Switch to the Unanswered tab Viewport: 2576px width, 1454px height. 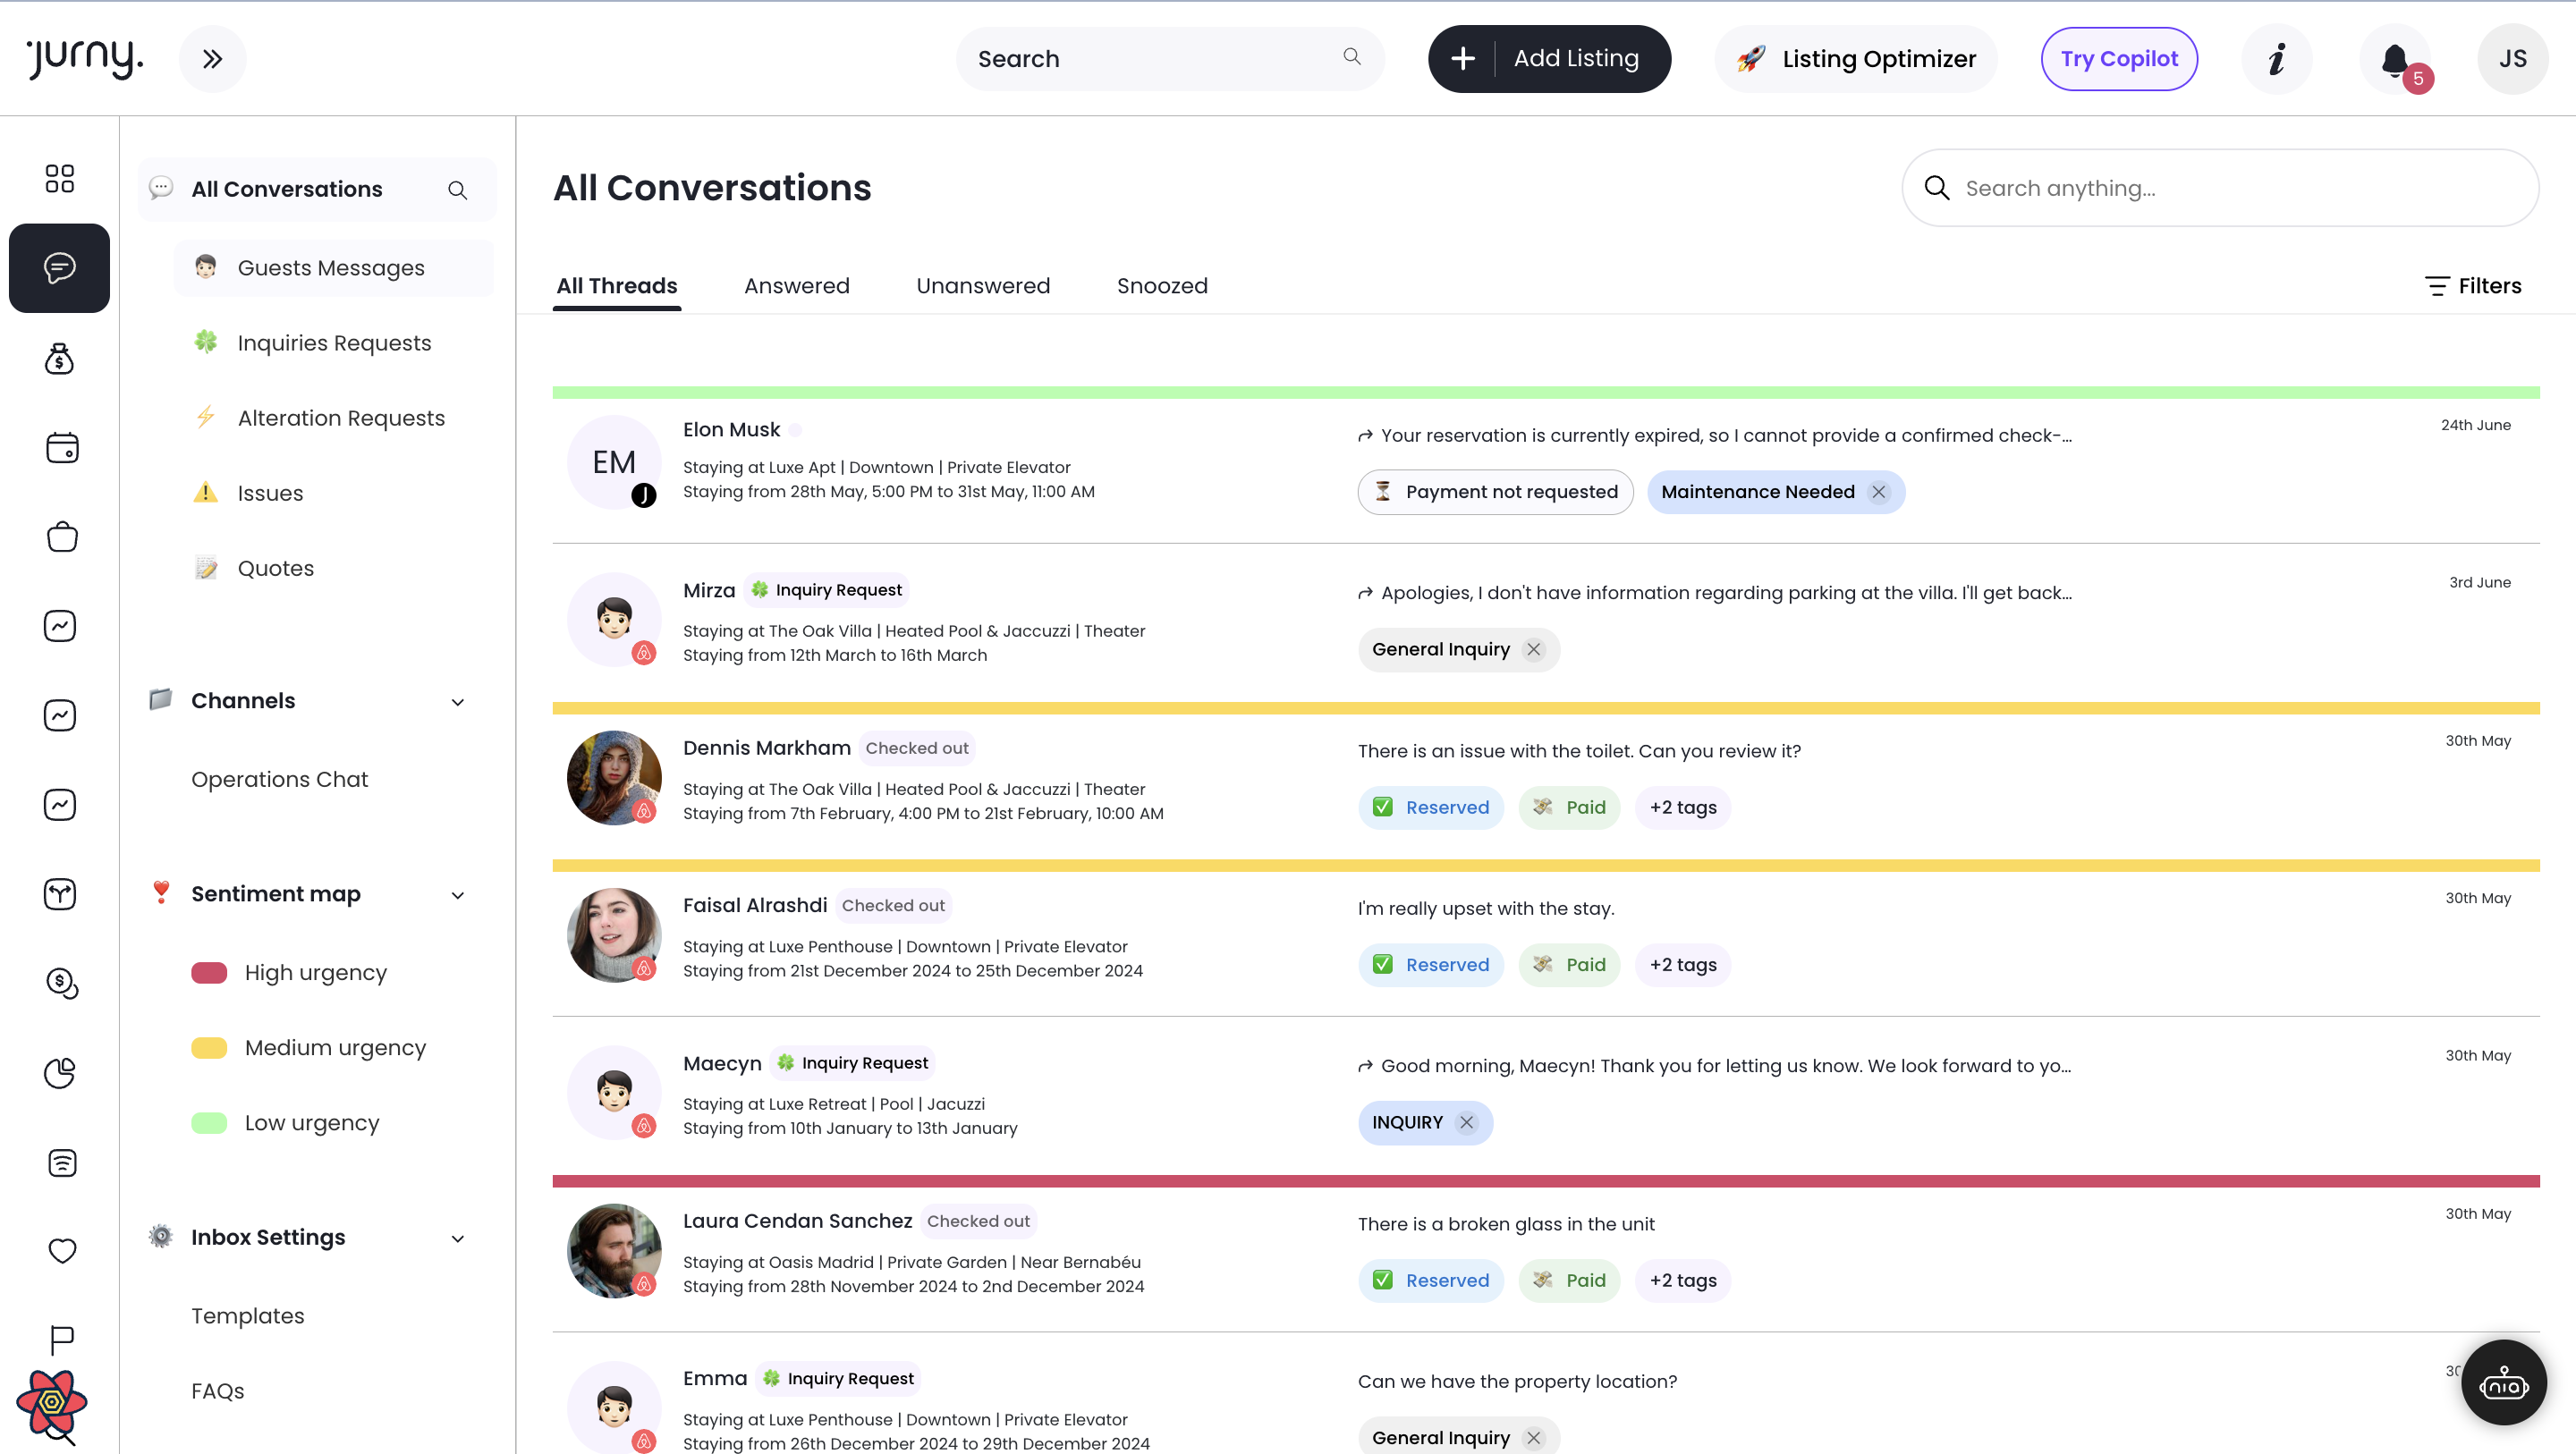click(983, 286)
